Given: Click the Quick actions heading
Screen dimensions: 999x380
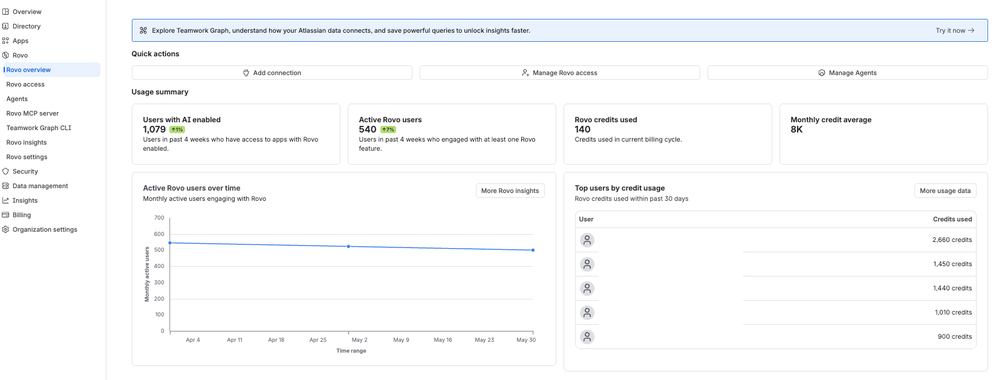Looking at the screenshot, I should click(155, 54).
